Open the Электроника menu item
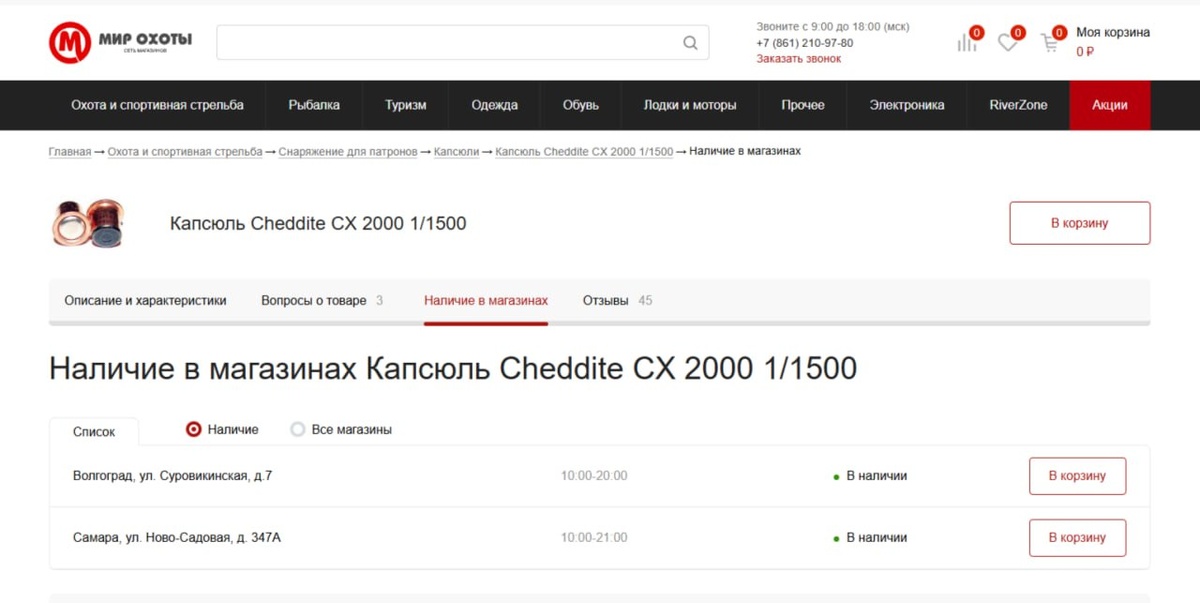This screenshot has width=1200, height=603. tap(907, 105)
